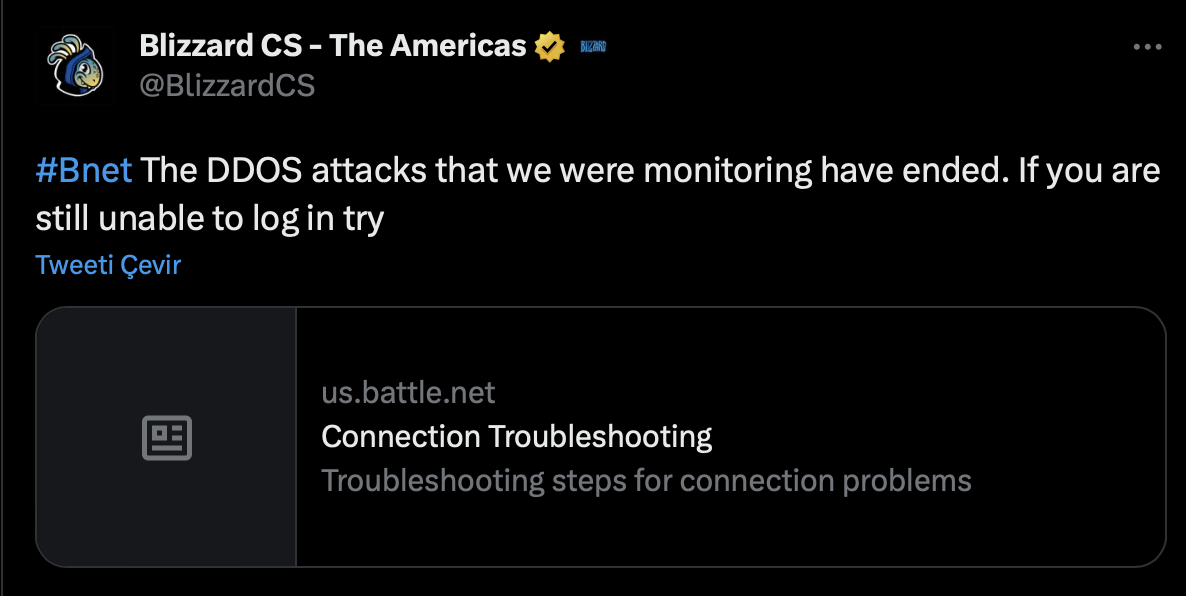Image resolution: width=1186 pixels, height=596 pixels.
Task: Click the article placeholder icon in link card
Action: point(166,438)
